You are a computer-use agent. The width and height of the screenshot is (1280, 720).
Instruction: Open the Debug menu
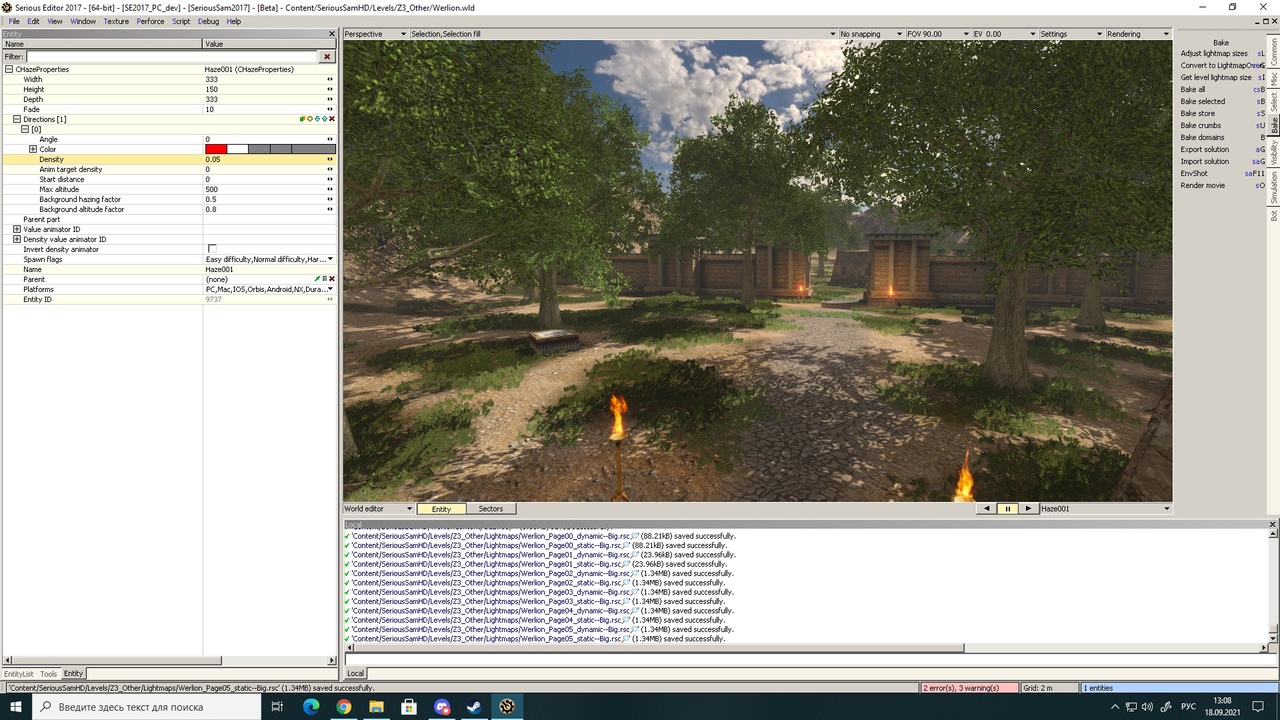tap(208, 21)
